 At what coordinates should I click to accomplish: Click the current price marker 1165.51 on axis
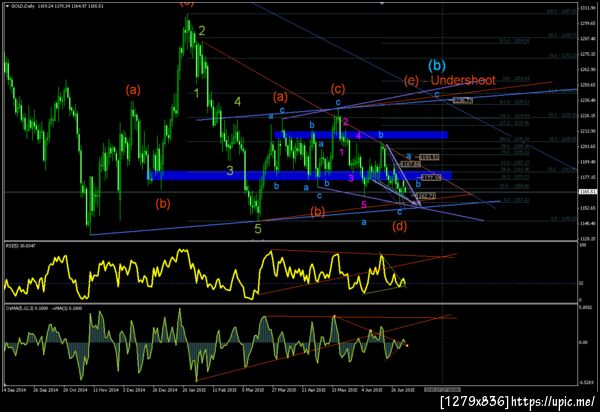586,192
